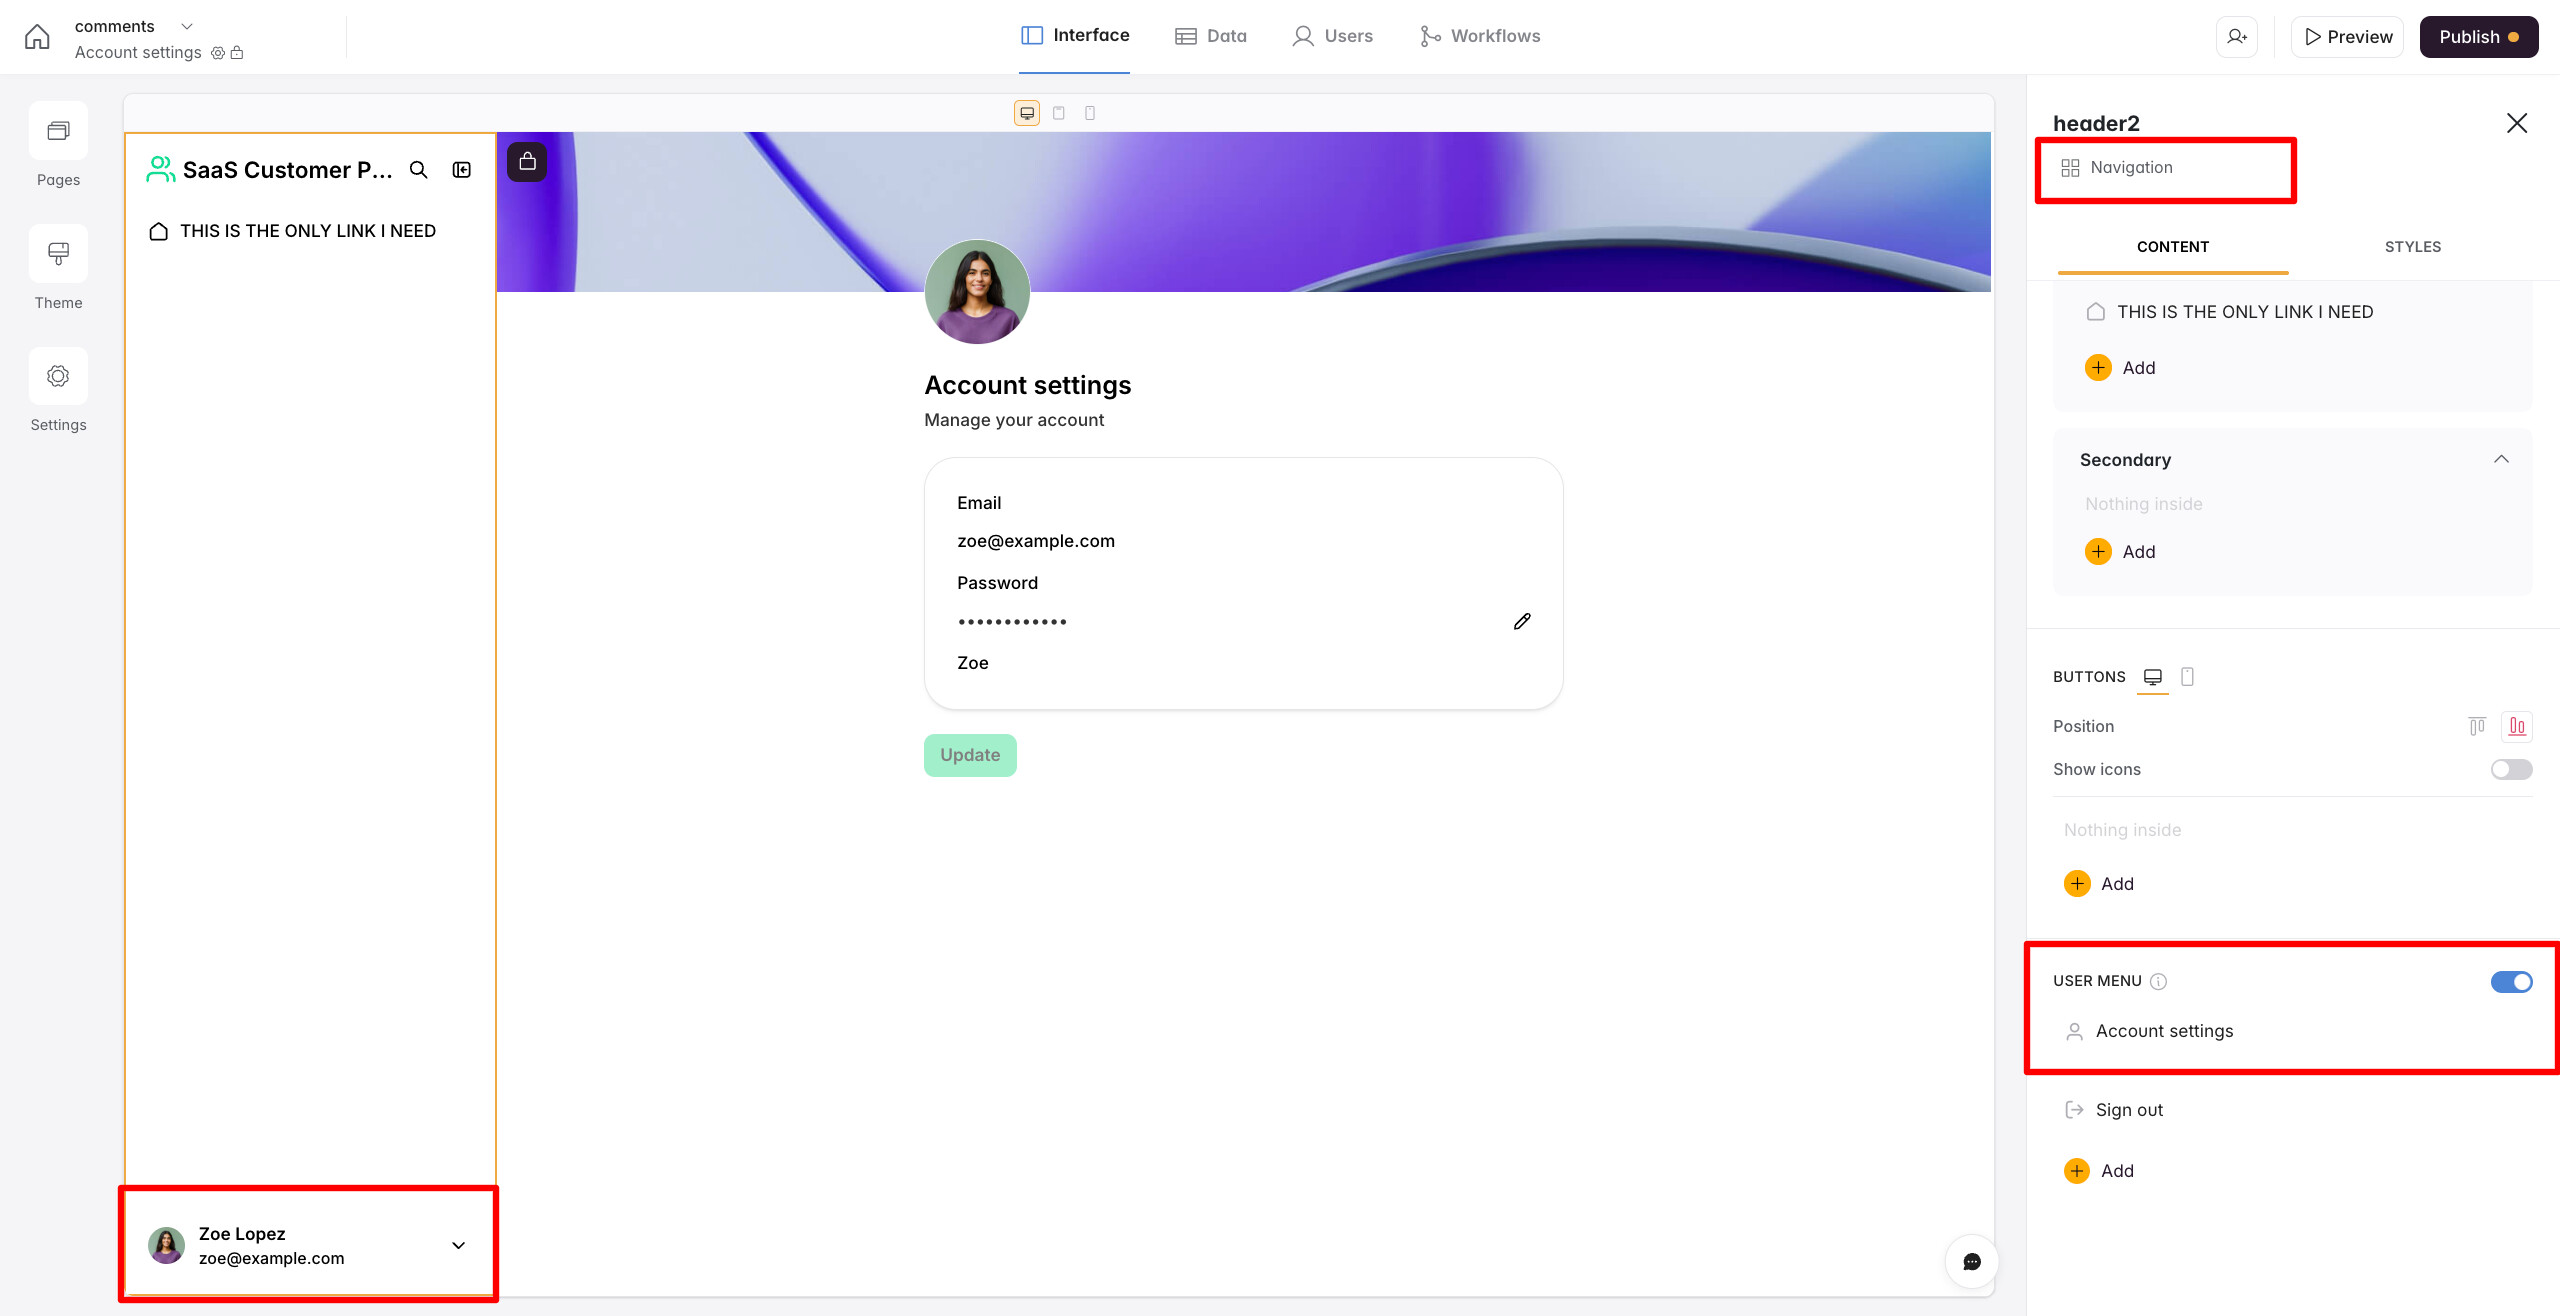
Task: Open the Pages panel icon
Action: [58, 131]
